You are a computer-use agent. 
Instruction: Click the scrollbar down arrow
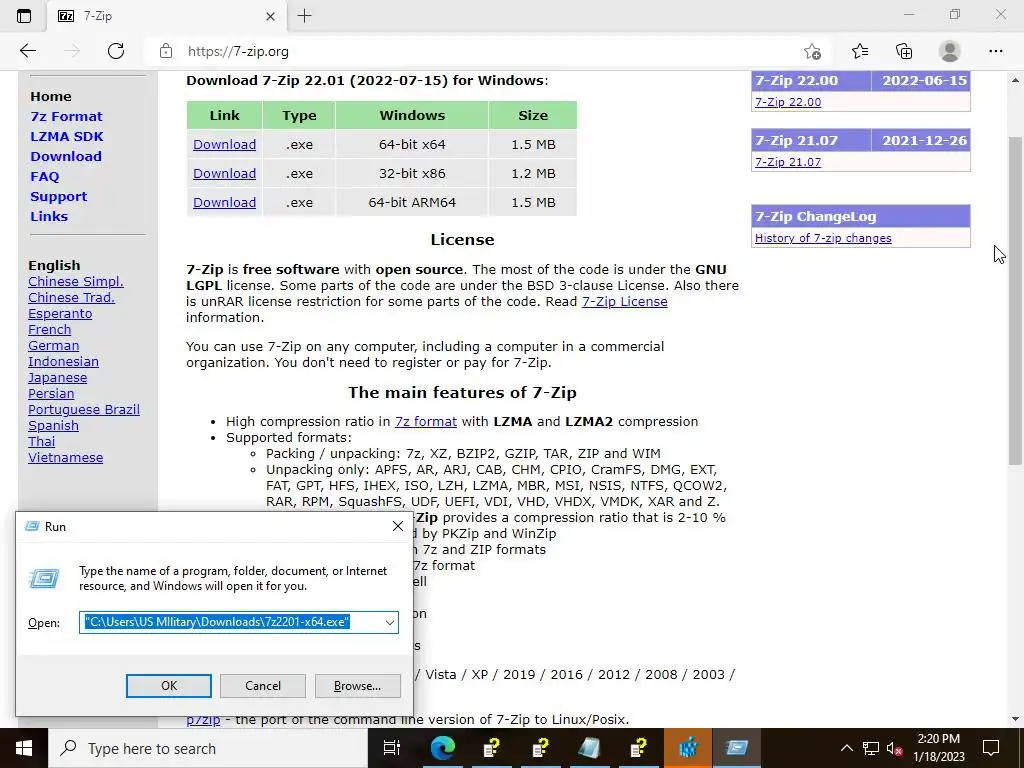click(1015, 719)
